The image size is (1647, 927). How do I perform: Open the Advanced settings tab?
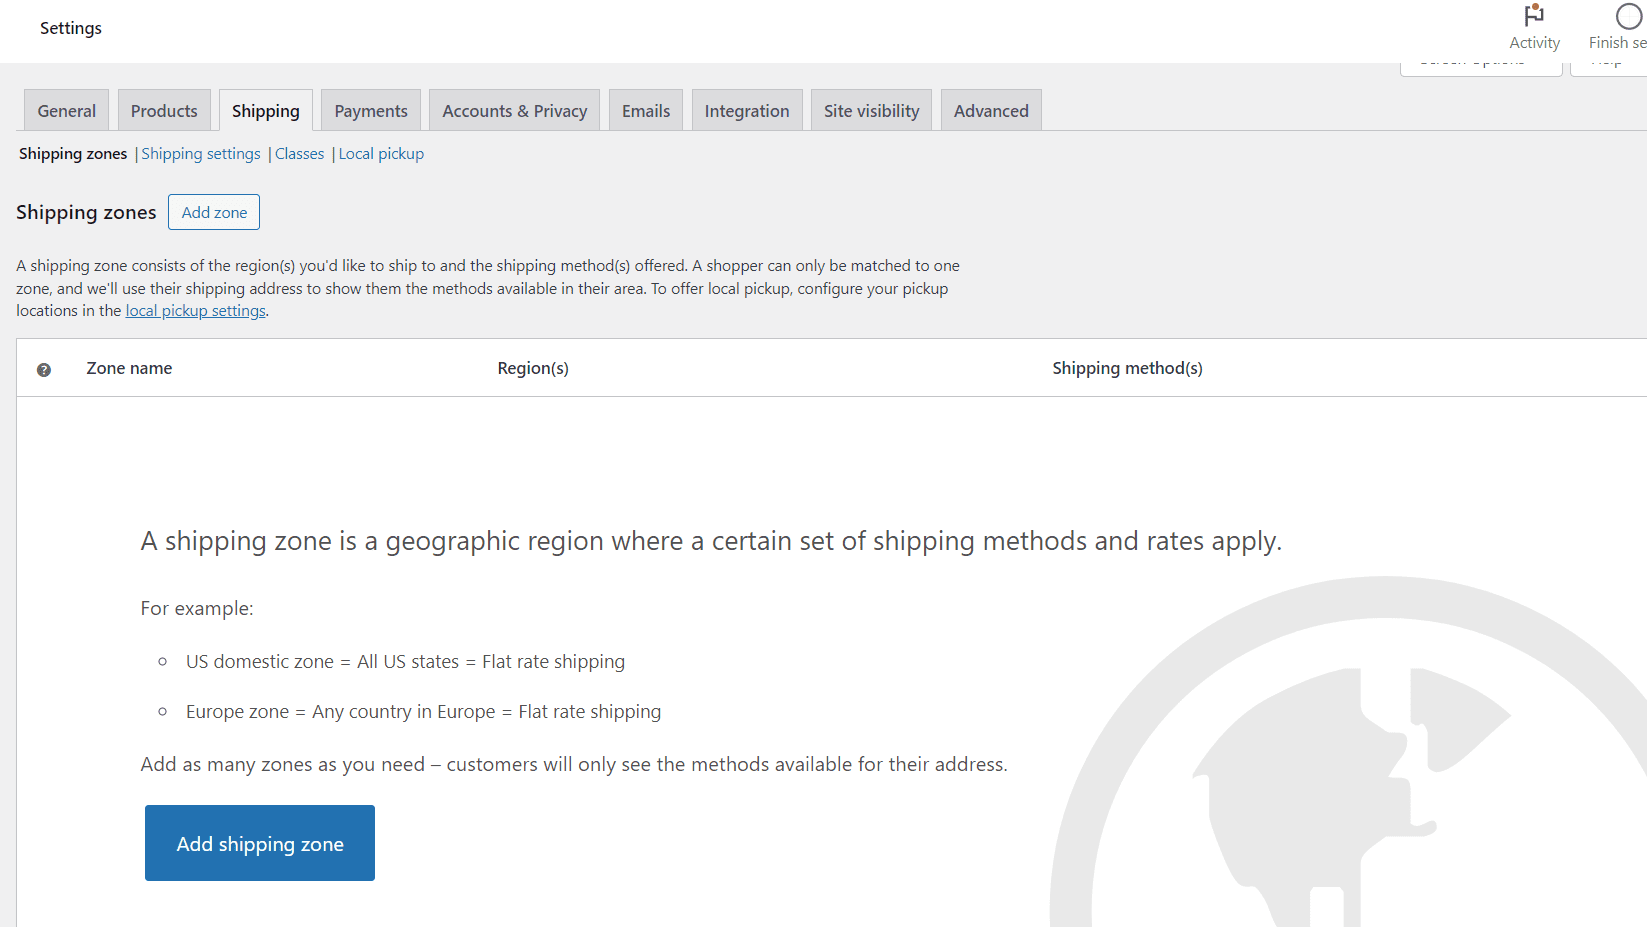pos(990,110)
